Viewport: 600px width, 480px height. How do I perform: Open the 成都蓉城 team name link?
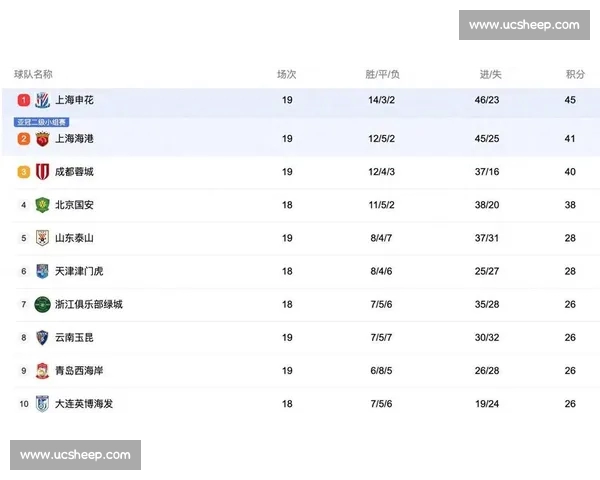(x=75, y=172)
